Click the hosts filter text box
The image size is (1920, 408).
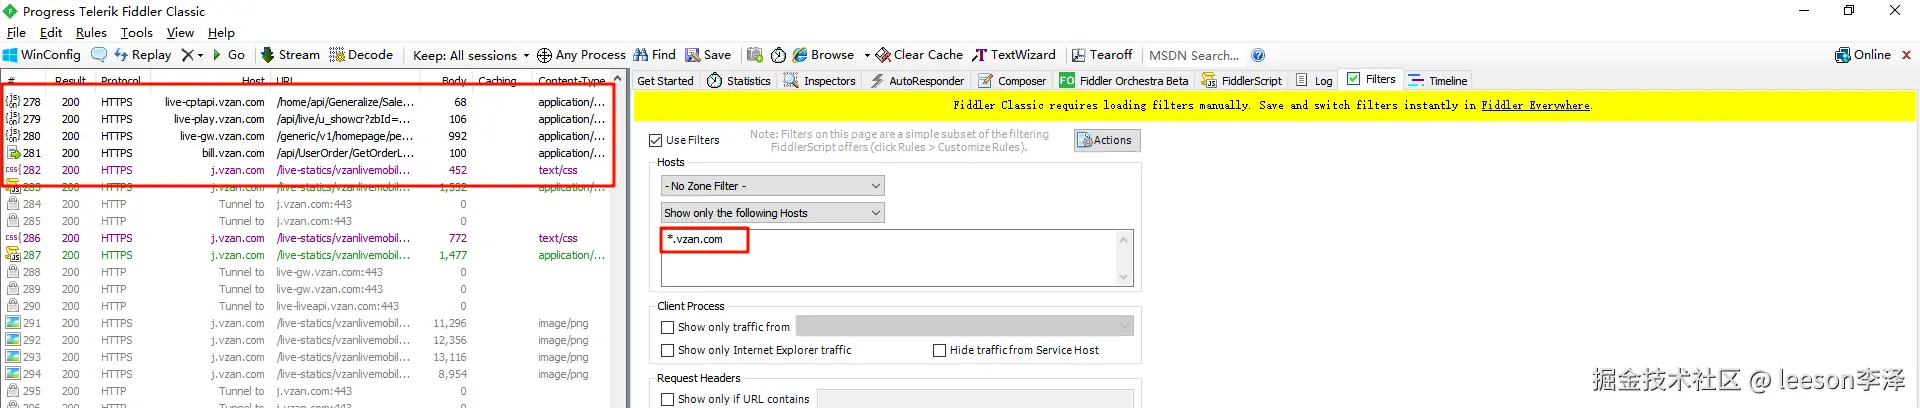point(890,258)
